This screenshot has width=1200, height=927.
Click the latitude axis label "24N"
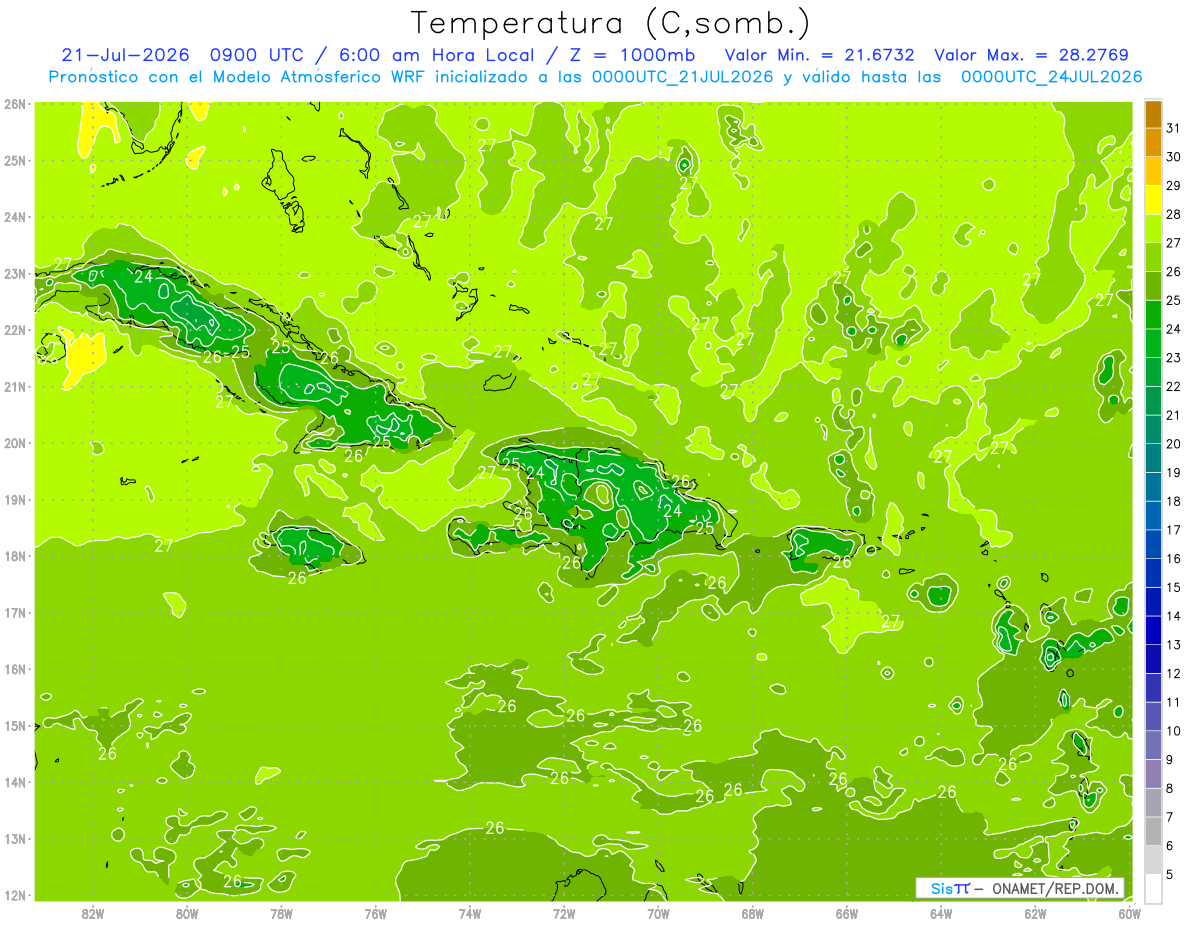pyautogui.click(x=15, y=217)
